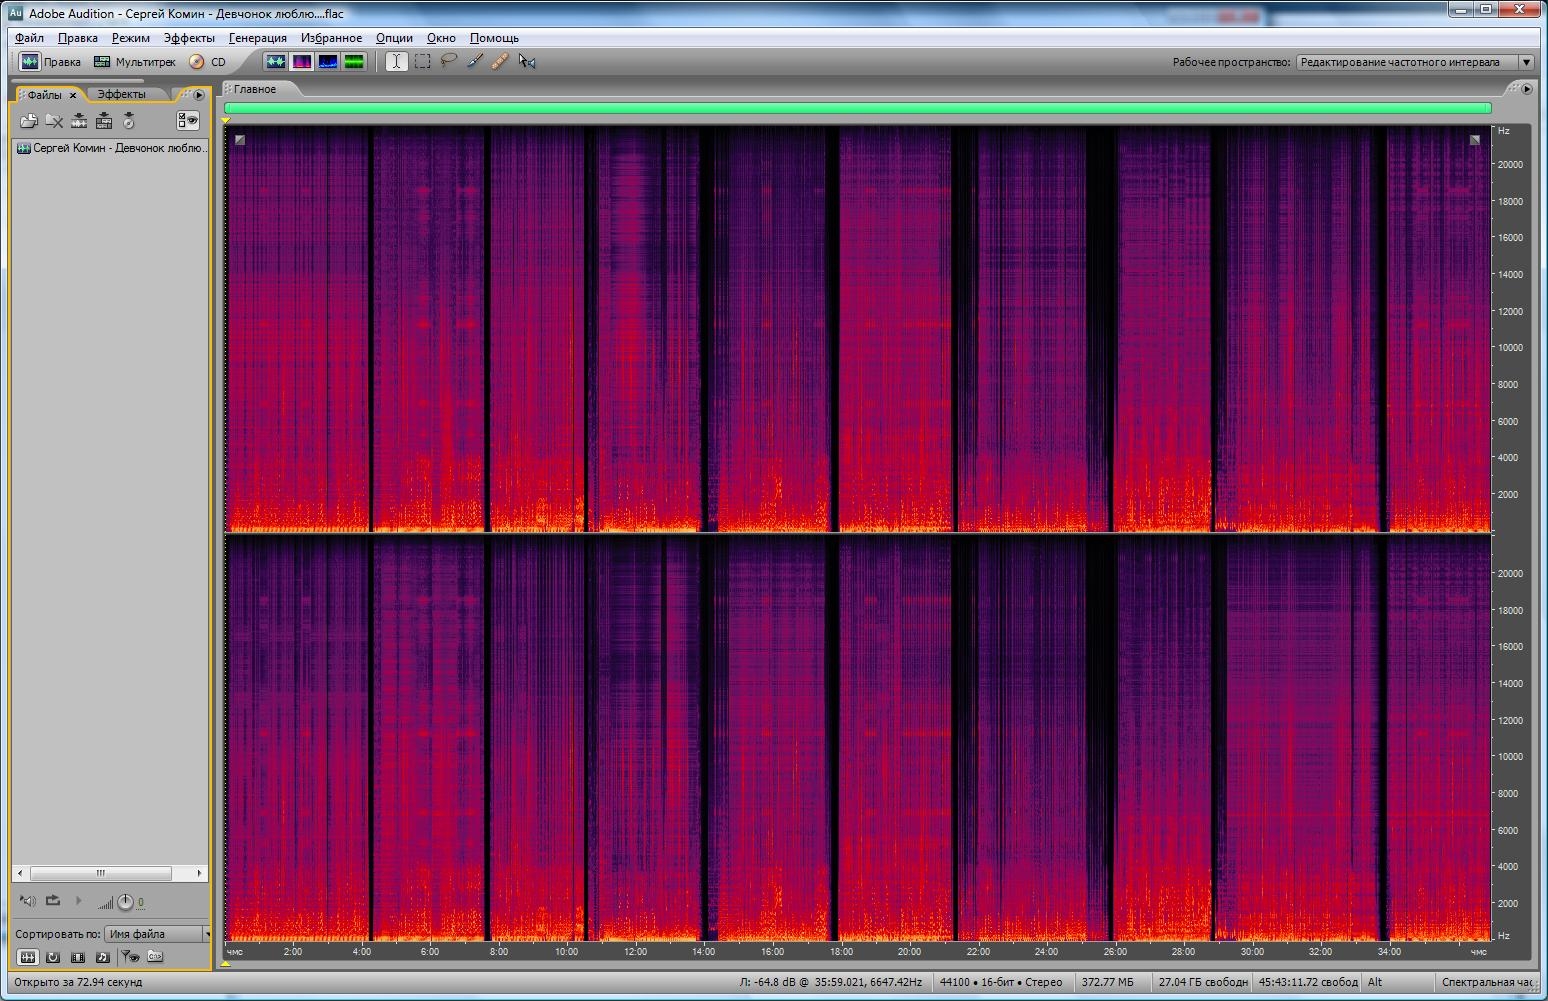Click Files panel scrollbar right arrow
1548x1001 pixels.
[x=199, y=873]
